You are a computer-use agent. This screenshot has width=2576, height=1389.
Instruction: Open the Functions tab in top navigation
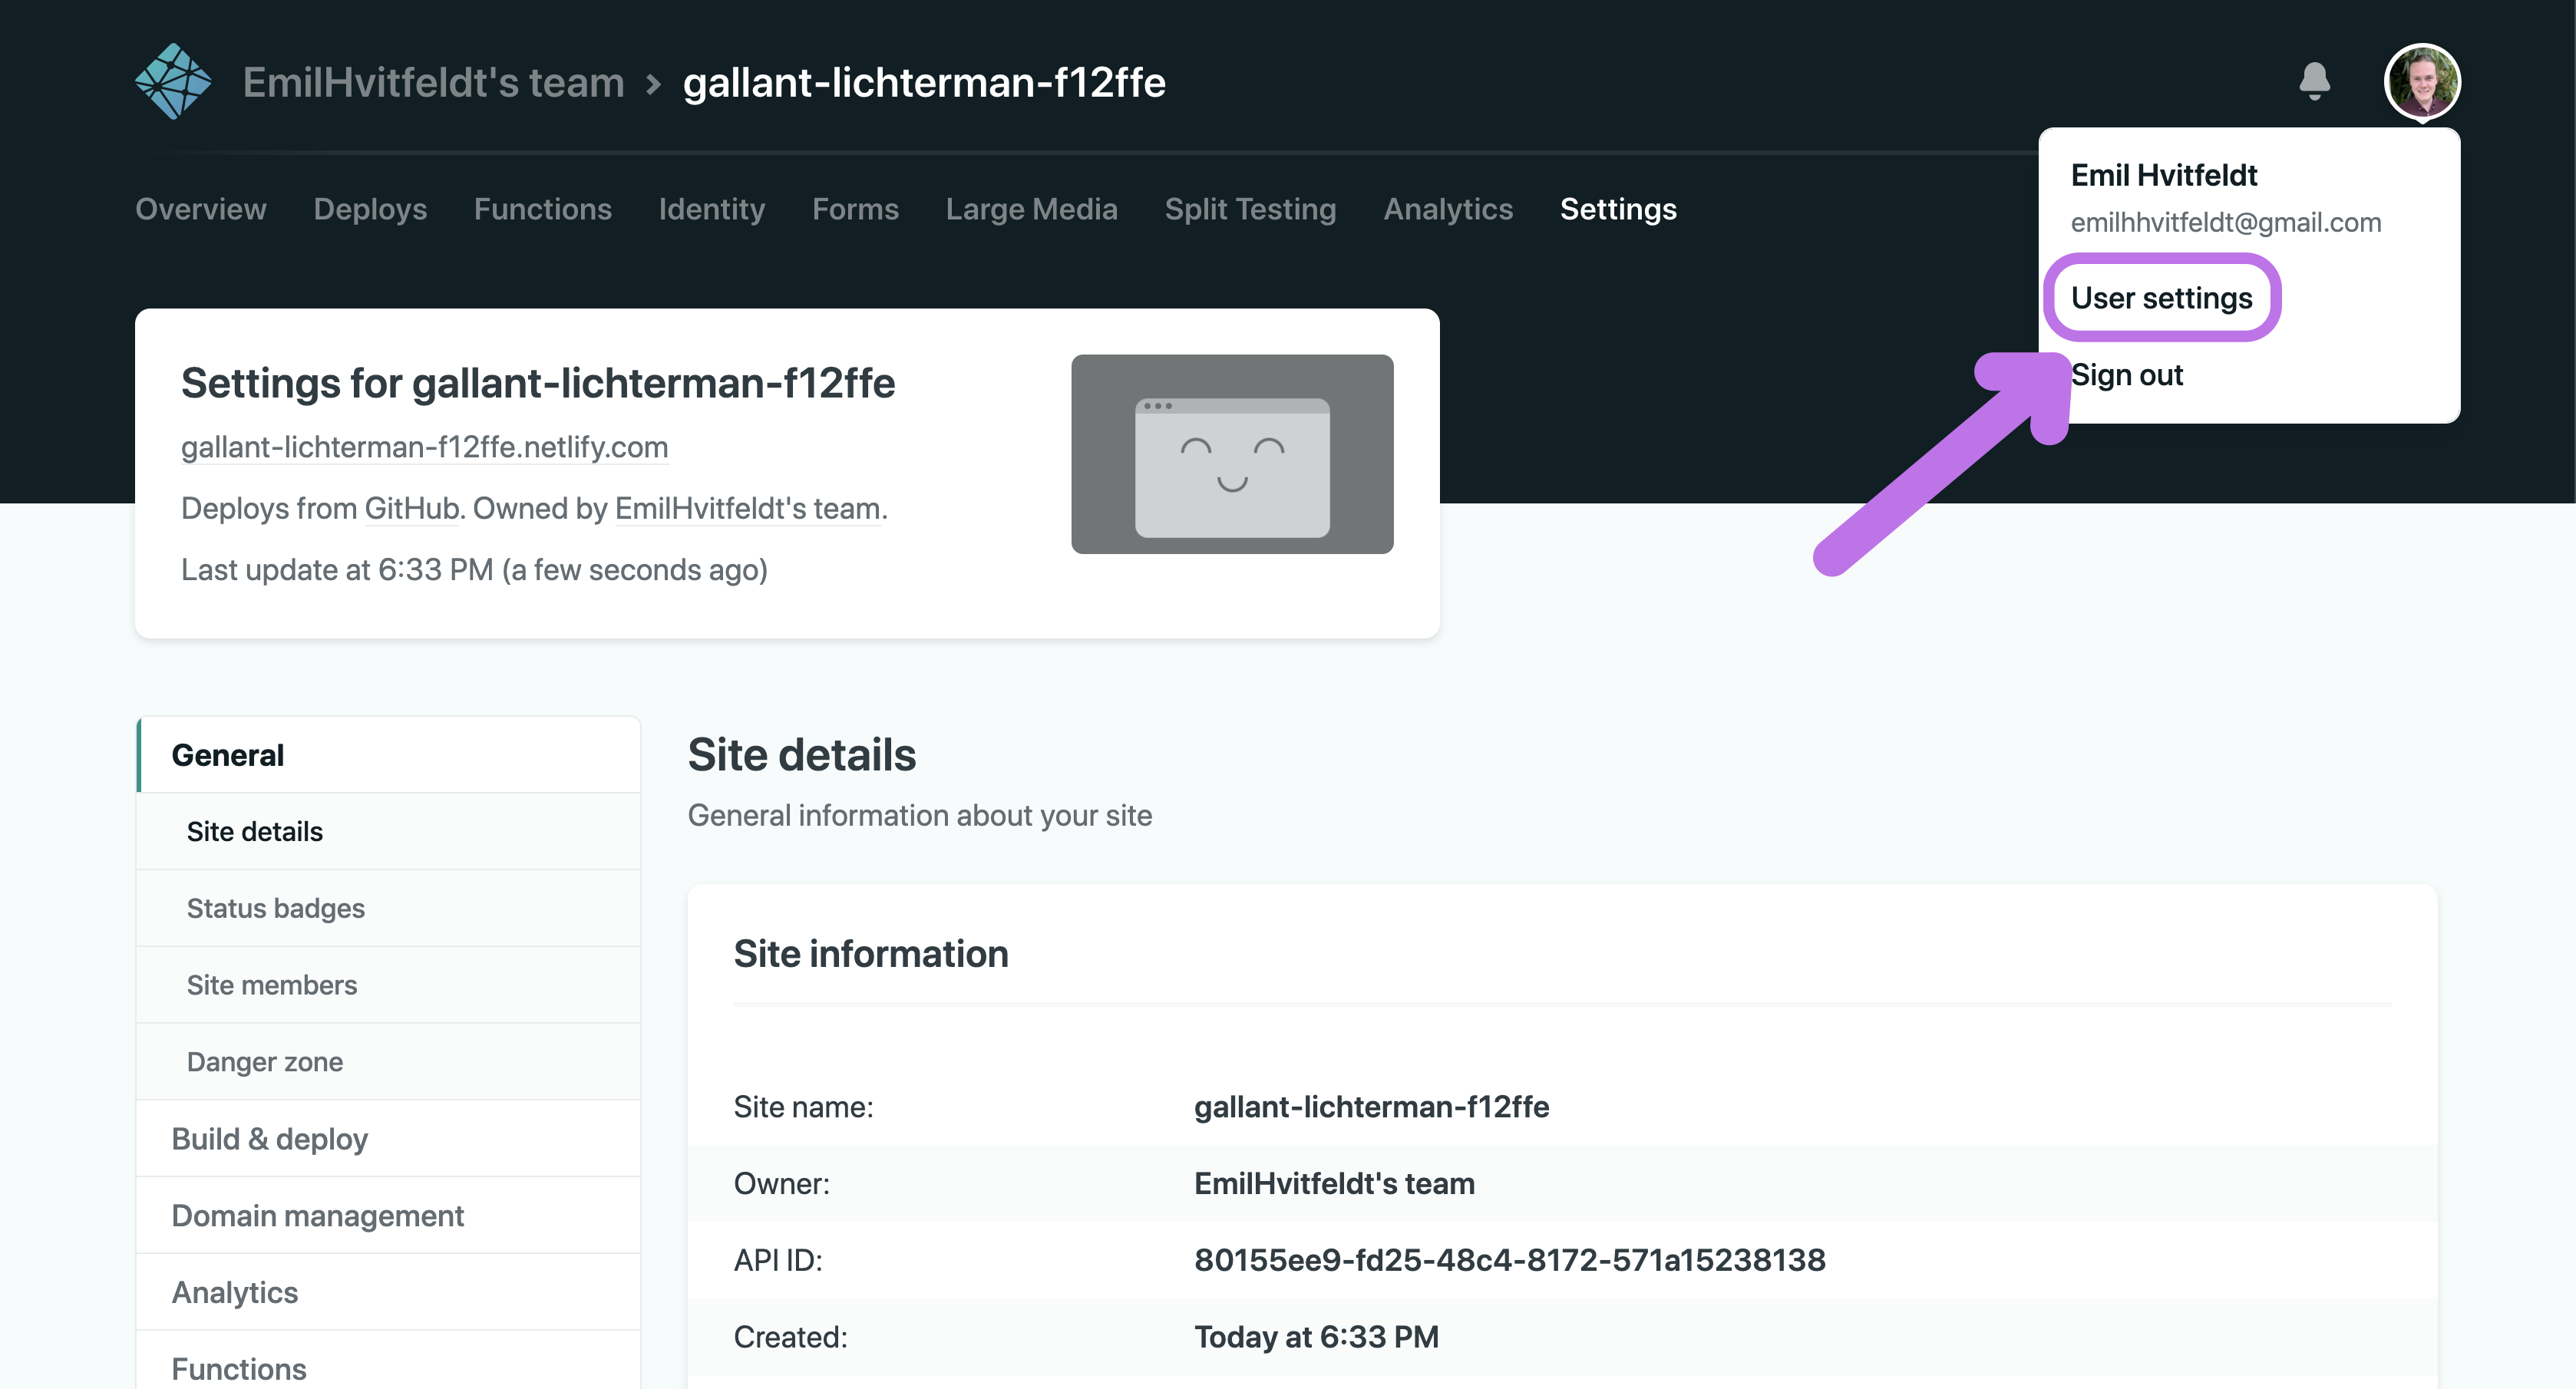543,209
